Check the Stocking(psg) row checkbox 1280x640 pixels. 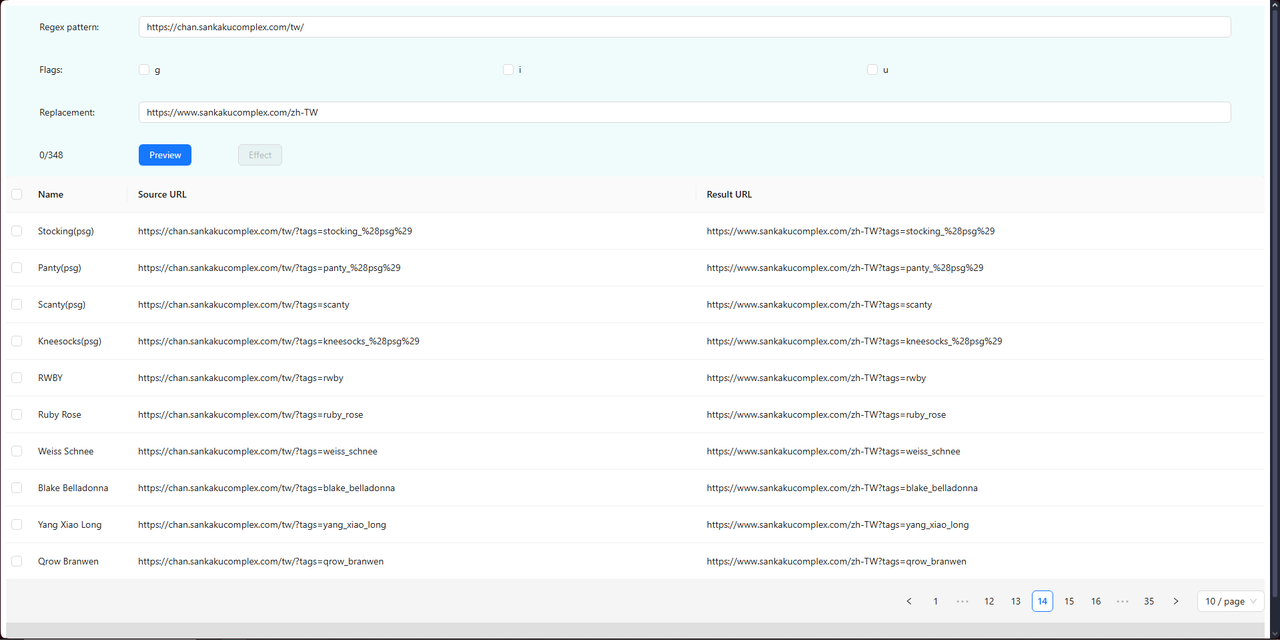click(x=16, y=231)
